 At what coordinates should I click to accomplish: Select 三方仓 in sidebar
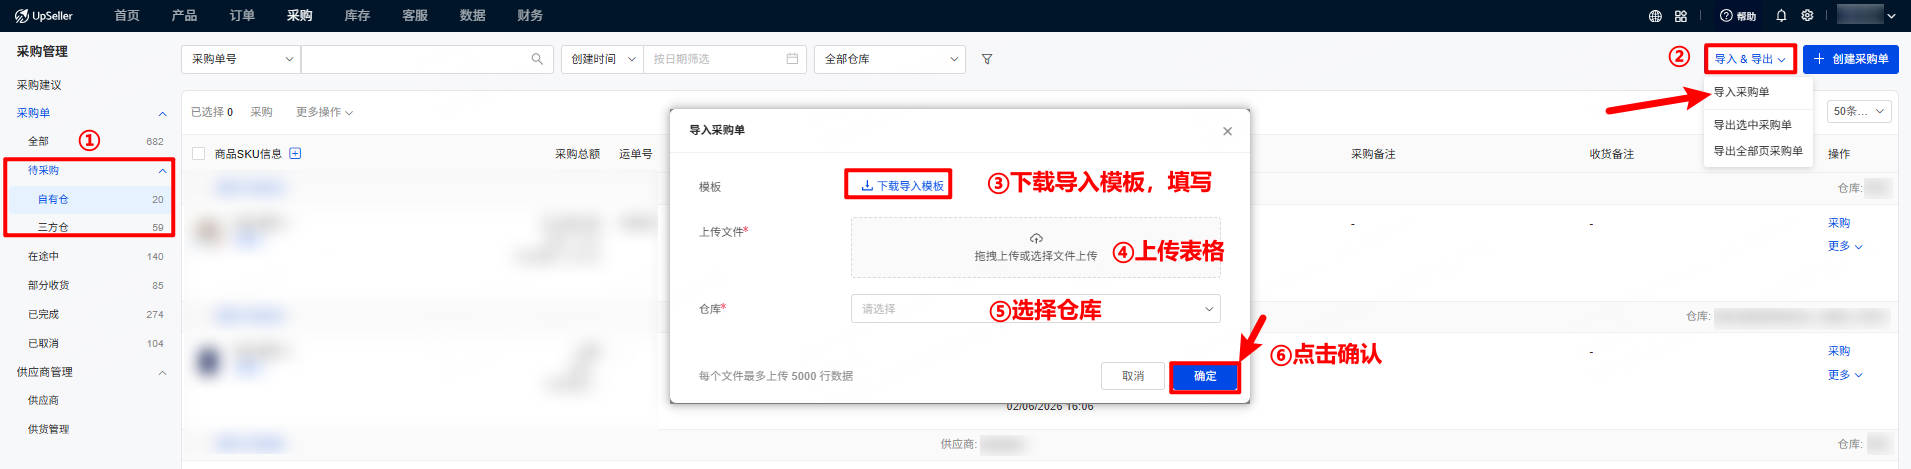click(x=53, y=227)
